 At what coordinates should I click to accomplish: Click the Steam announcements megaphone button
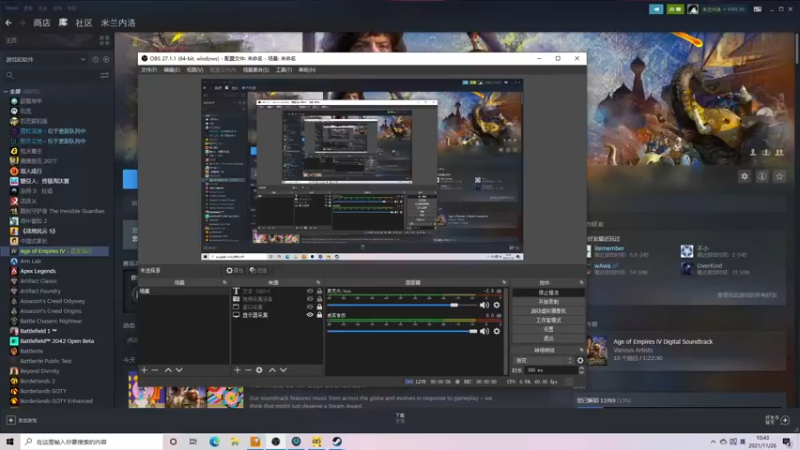656,9
